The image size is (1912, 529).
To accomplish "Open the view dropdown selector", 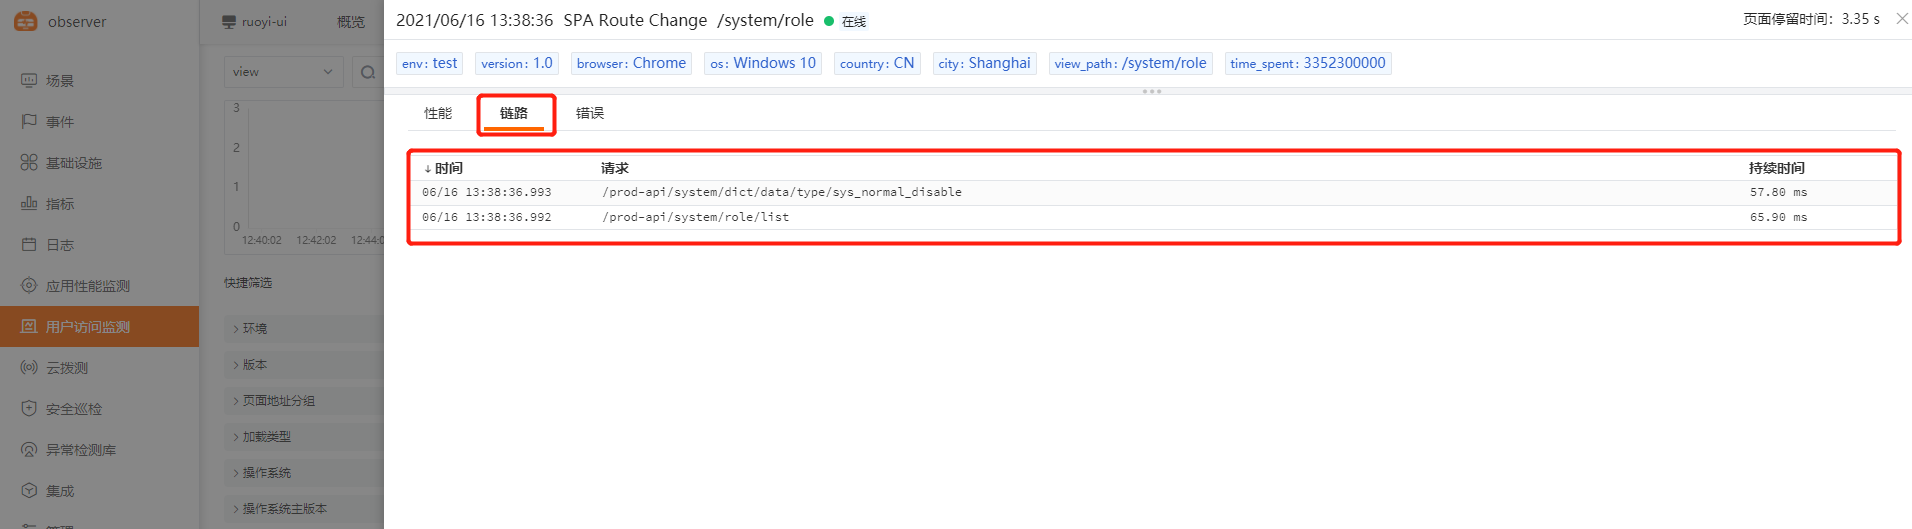I will click(283, 72).
